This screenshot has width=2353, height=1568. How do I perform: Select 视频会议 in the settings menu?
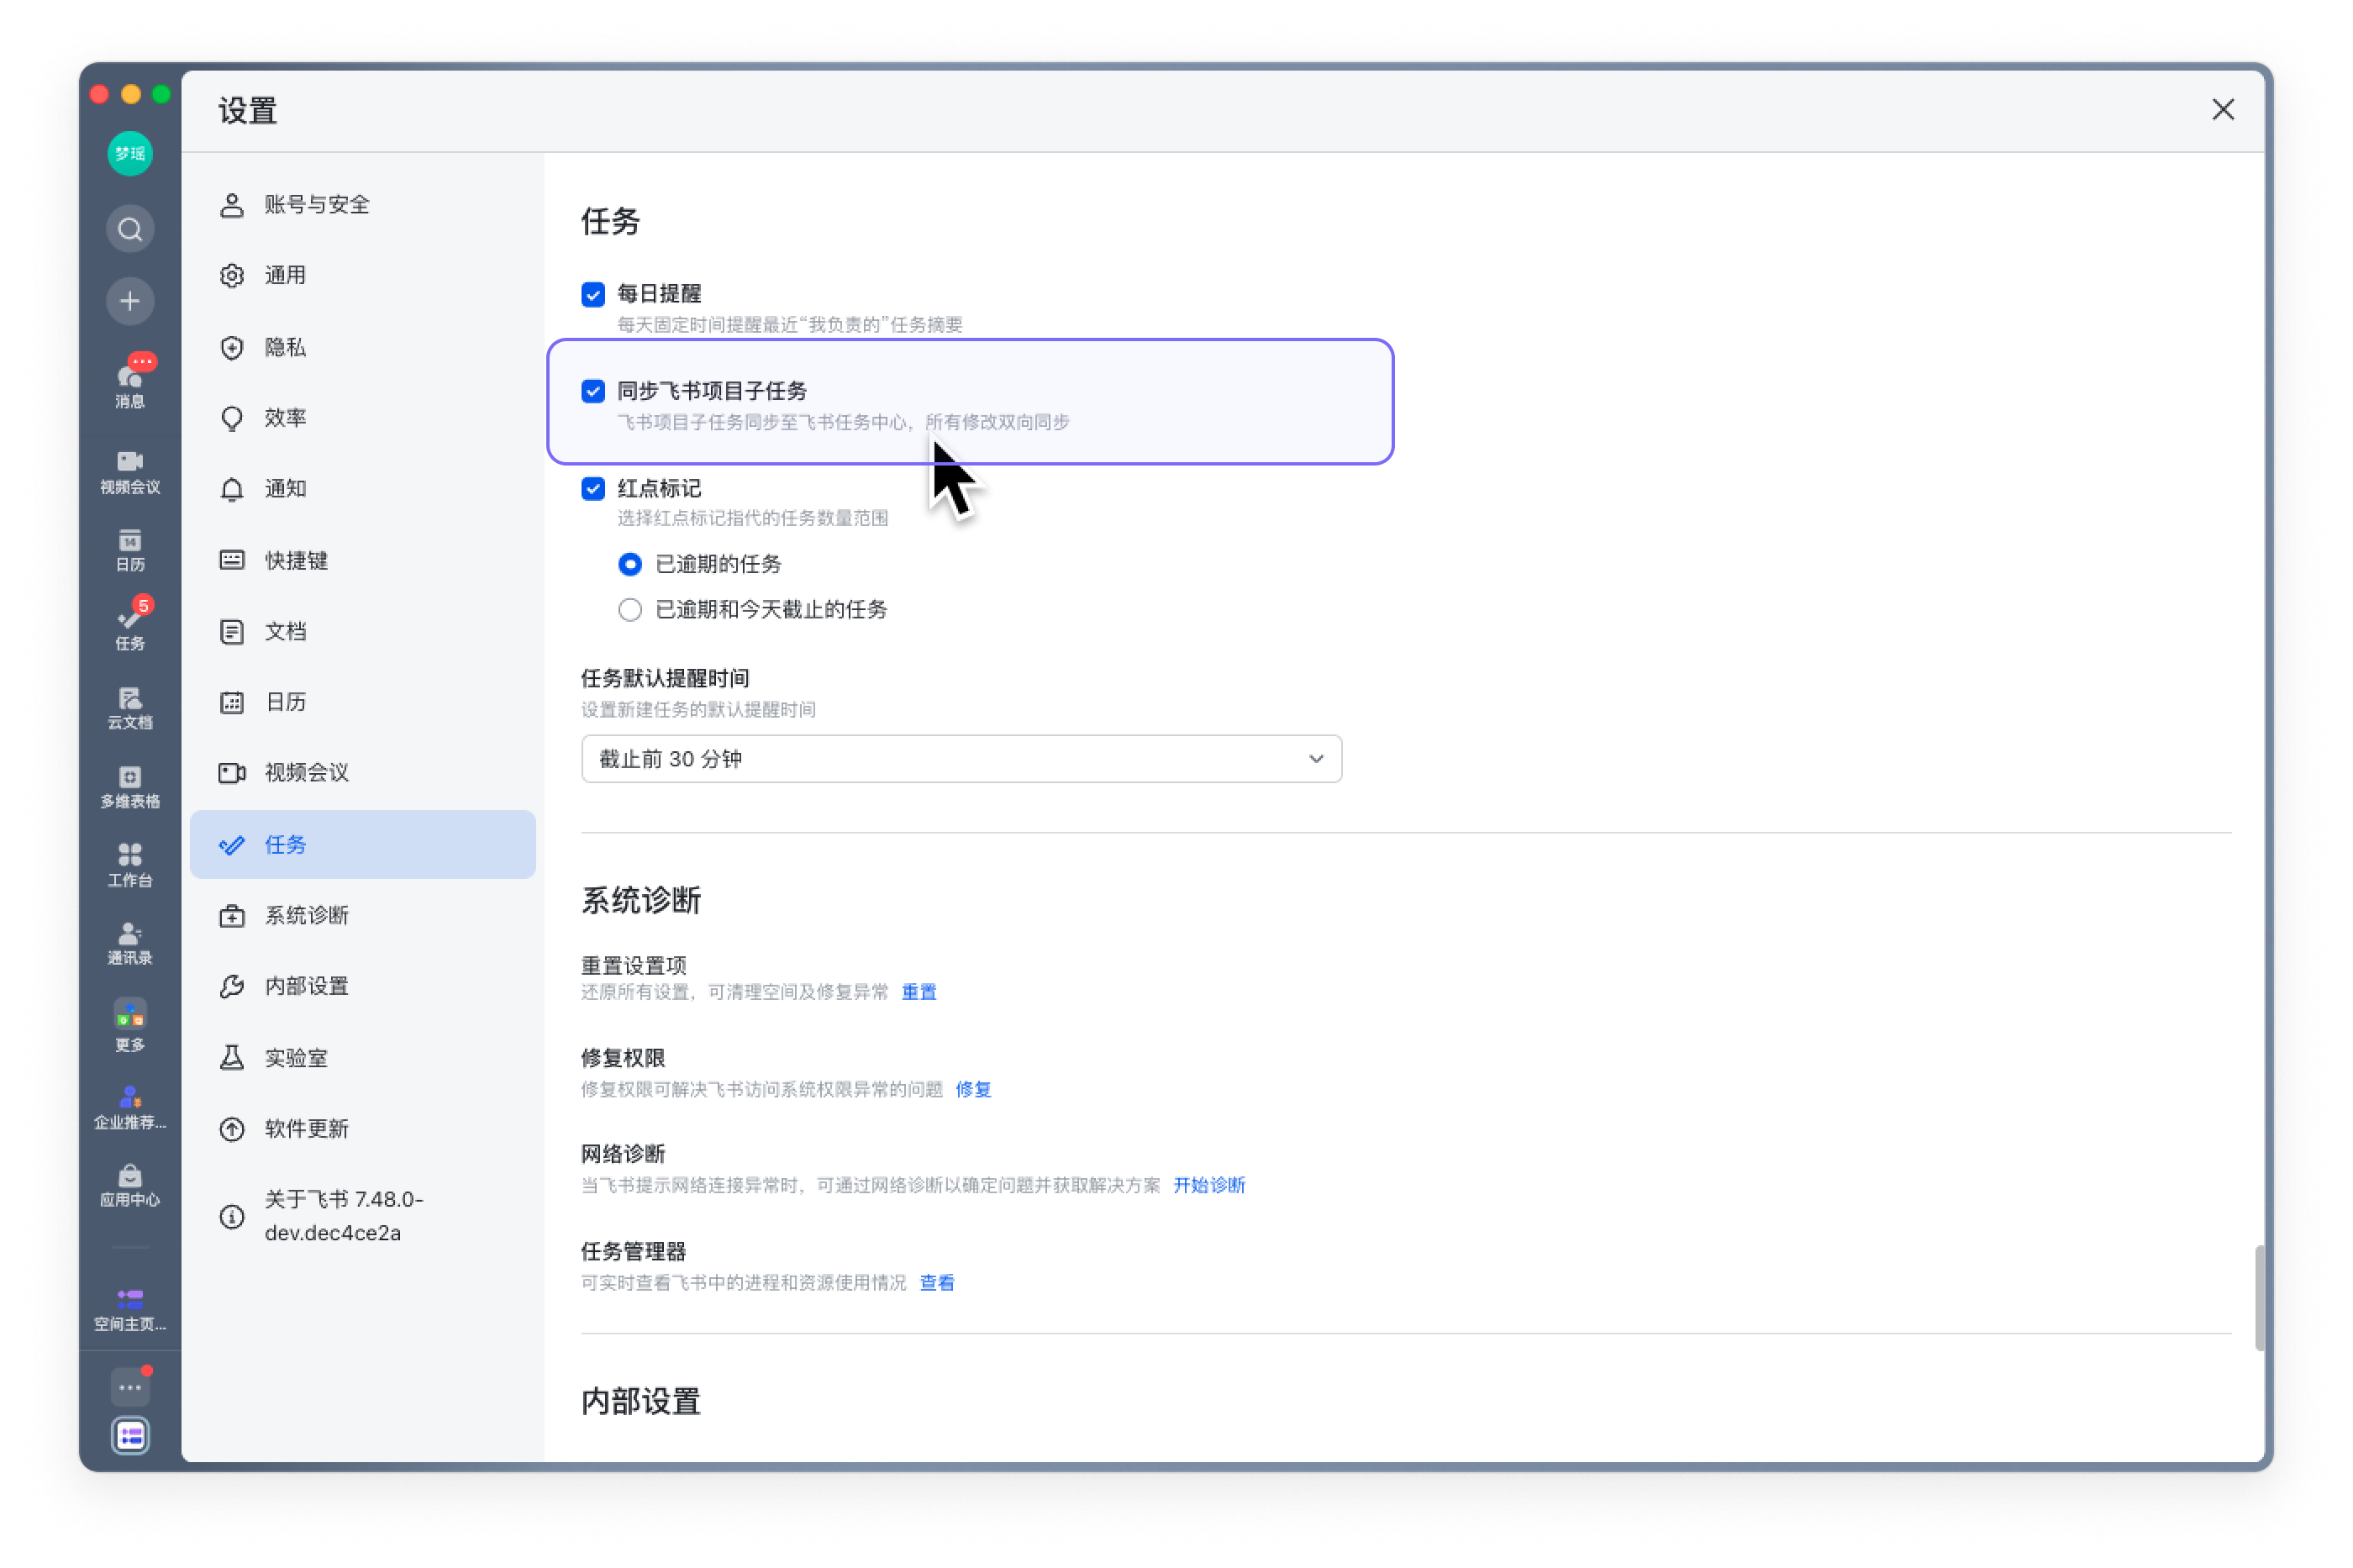coord(362,772)
